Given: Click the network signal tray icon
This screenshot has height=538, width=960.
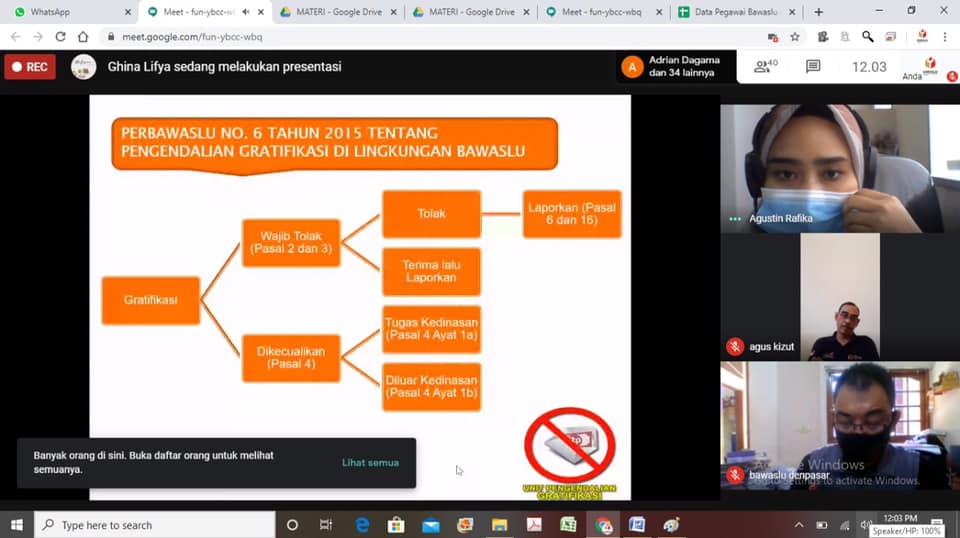Looking at the screenshot, I should tap(845, 525).
